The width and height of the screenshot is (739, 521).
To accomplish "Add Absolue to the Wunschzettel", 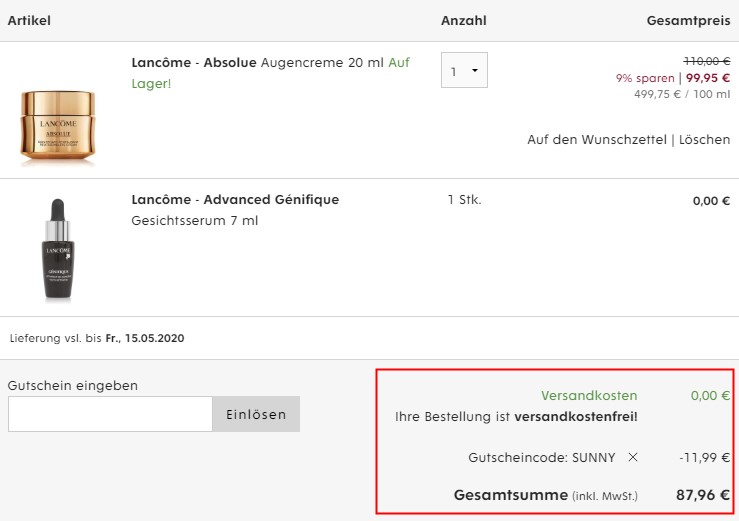I will 597,140.
